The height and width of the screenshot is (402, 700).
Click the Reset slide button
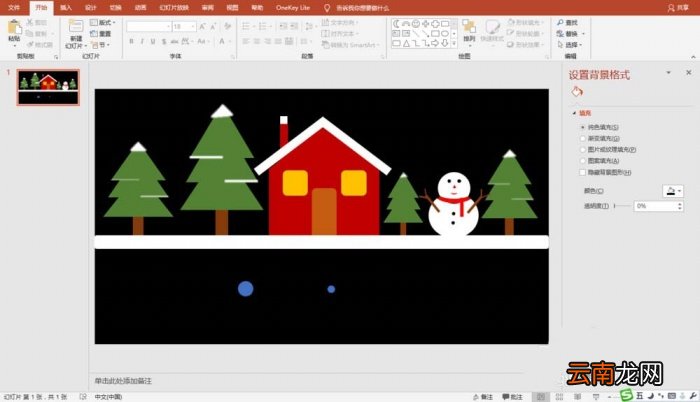[100, 34]
